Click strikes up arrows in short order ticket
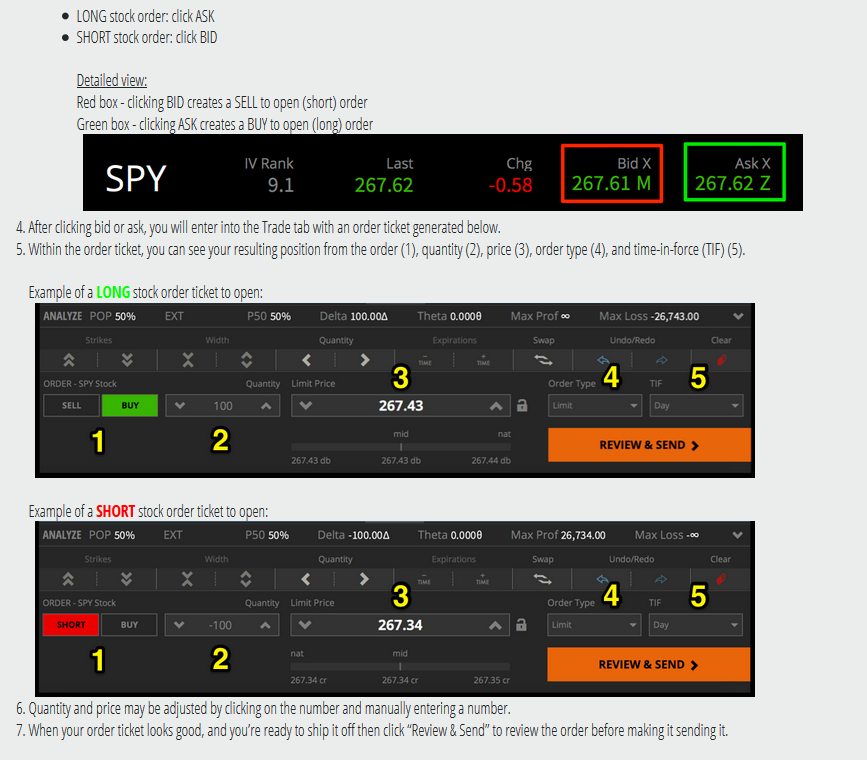Screen dimensions: 867x760 tap(68, 579)
